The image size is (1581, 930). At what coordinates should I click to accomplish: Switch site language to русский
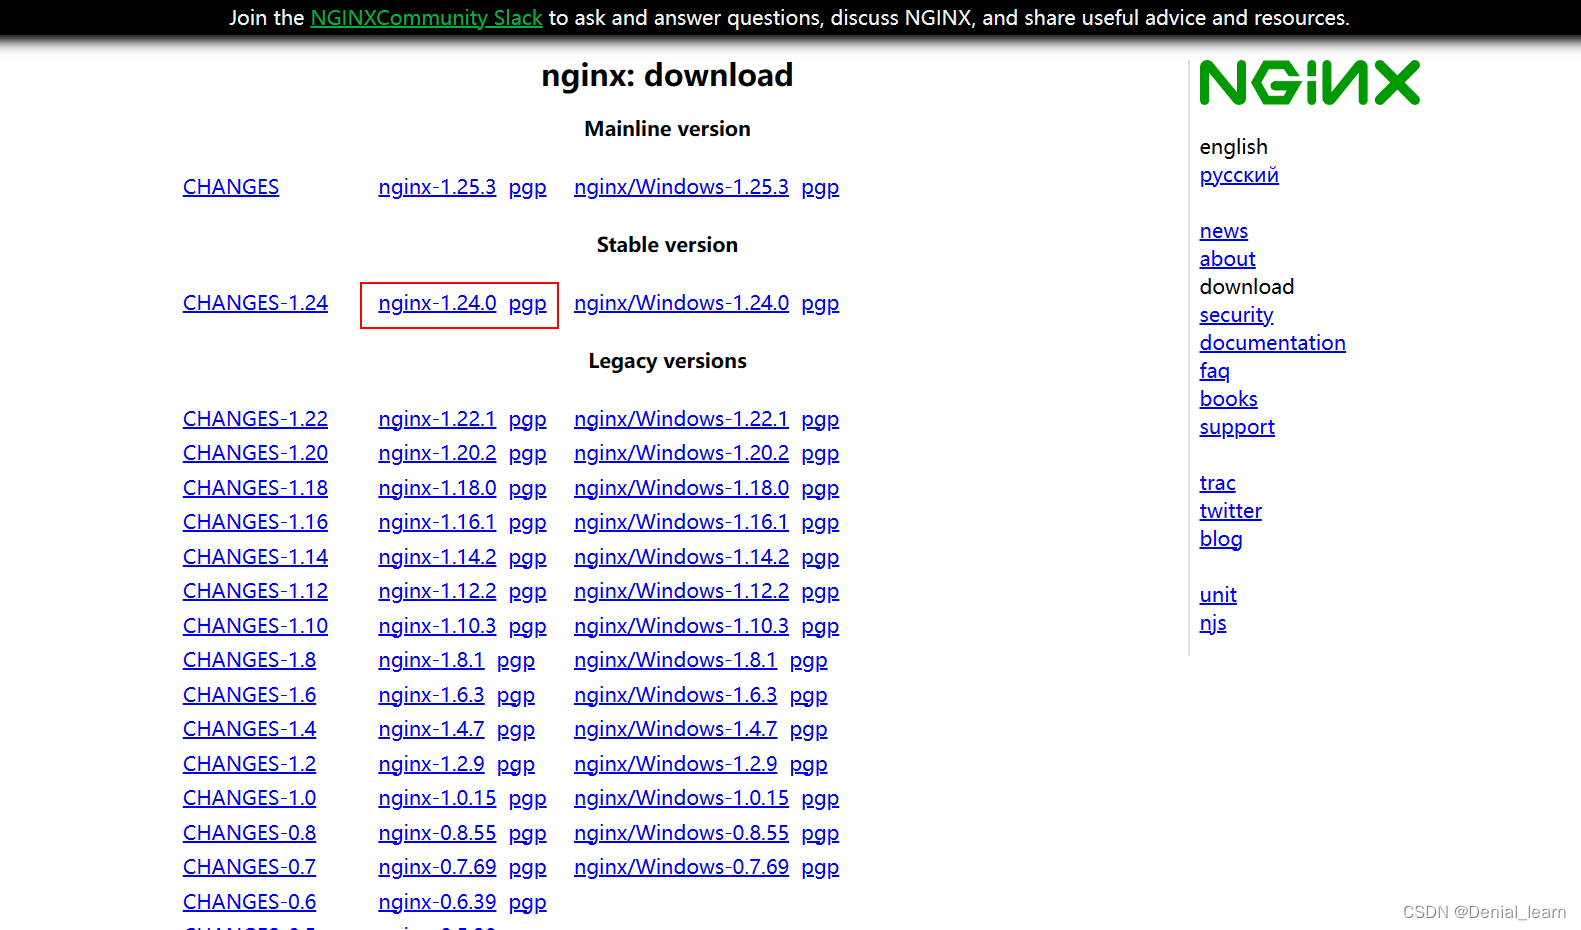coord(1239,175)
